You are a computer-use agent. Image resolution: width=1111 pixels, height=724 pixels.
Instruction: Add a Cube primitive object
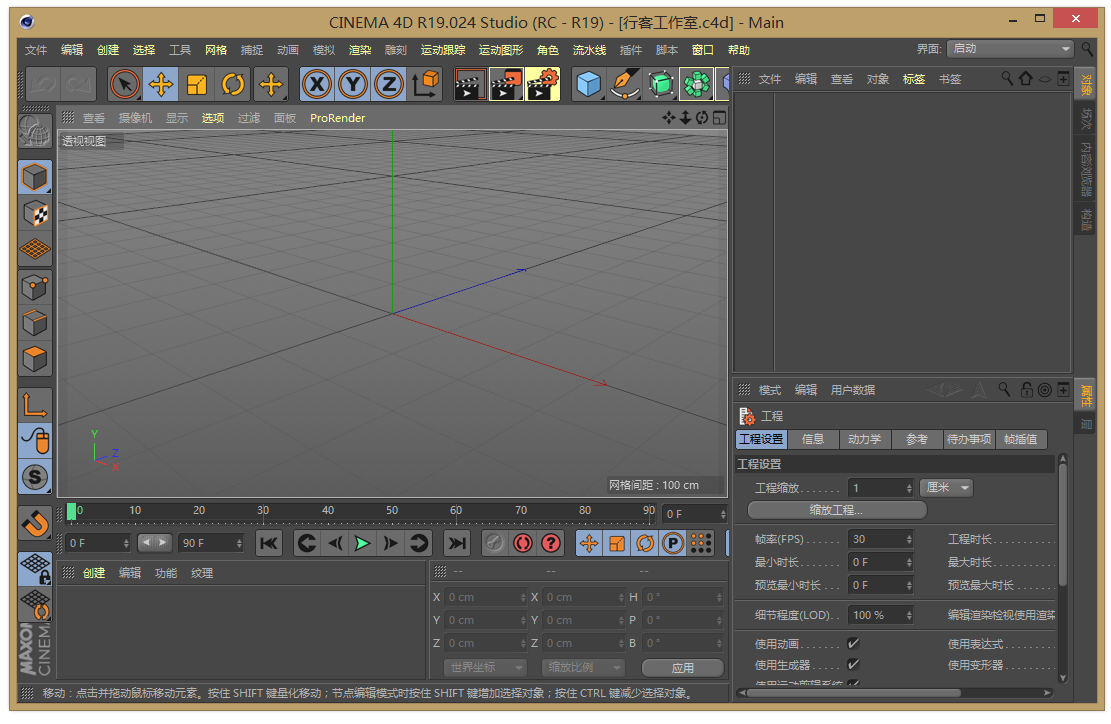click(588, 84)
